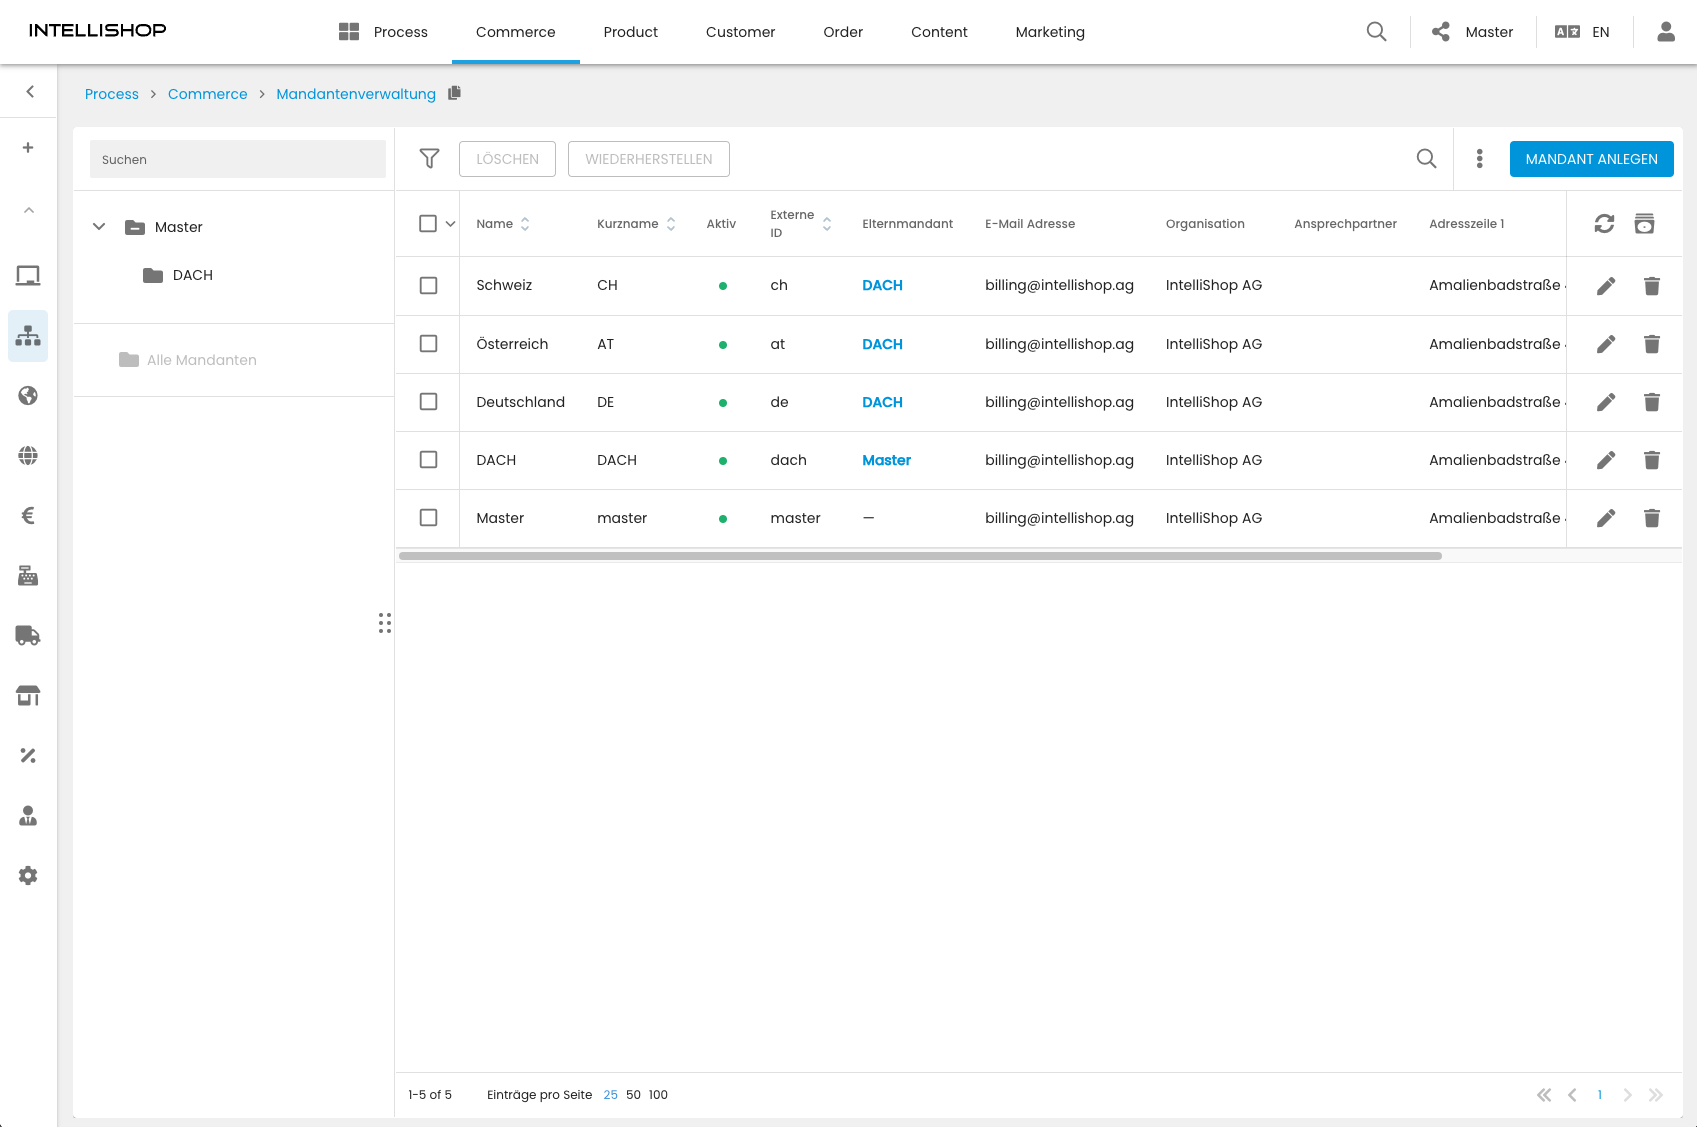
Task: Open the euro currency sidebar icon
Action: (x=28, y=516)
